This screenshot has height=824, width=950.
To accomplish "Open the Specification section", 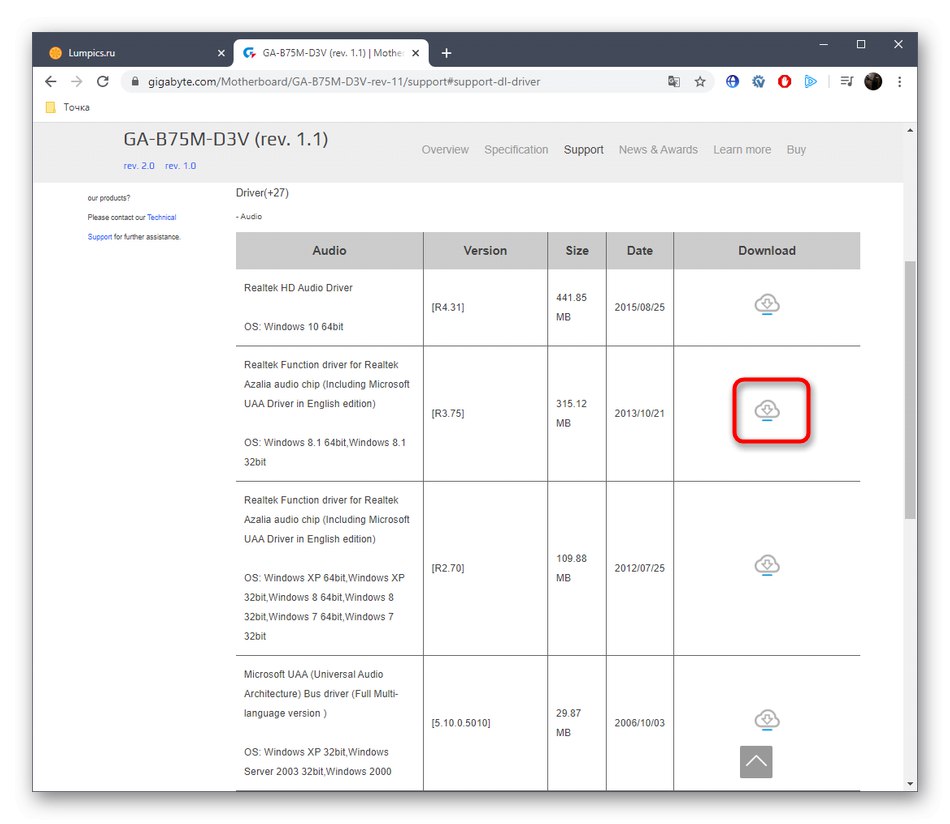I will (x=516, y=150).
